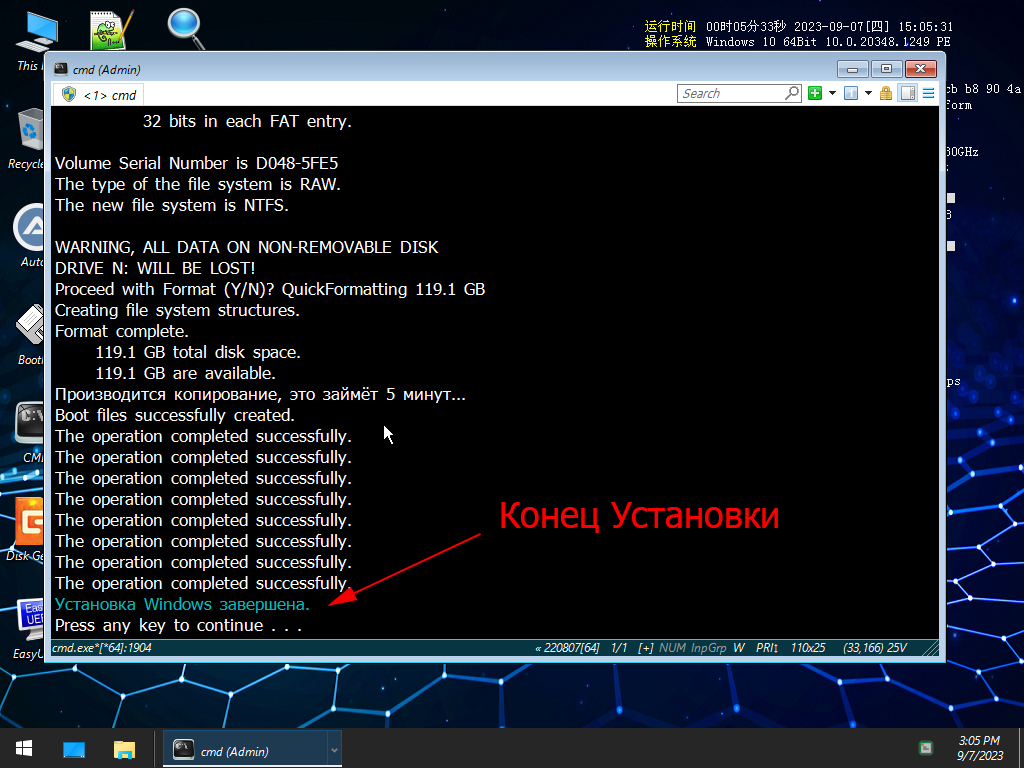
Task: Open magnifying glass desktop icon
Action: point(186,29)
